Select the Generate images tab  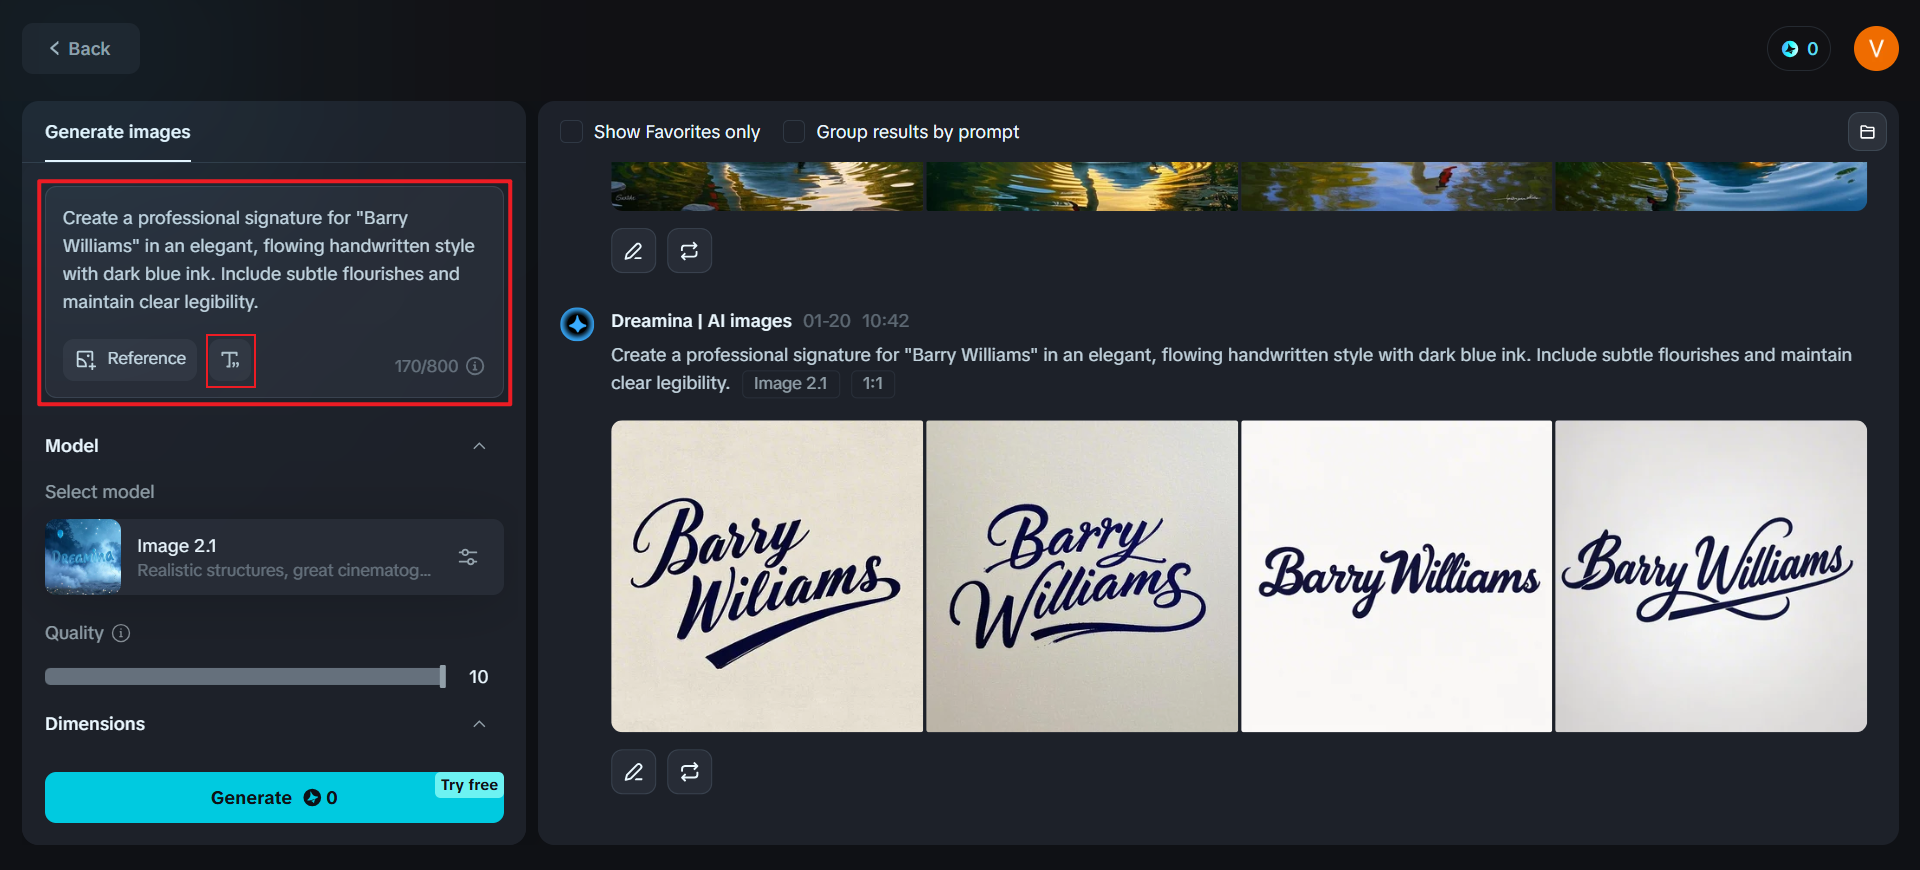[118, 132]
